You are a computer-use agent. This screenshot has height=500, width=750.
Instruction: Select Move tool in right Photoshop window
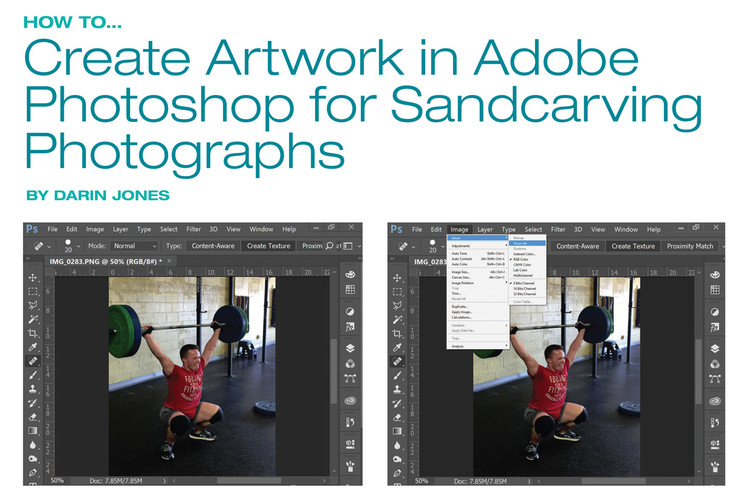397,278
